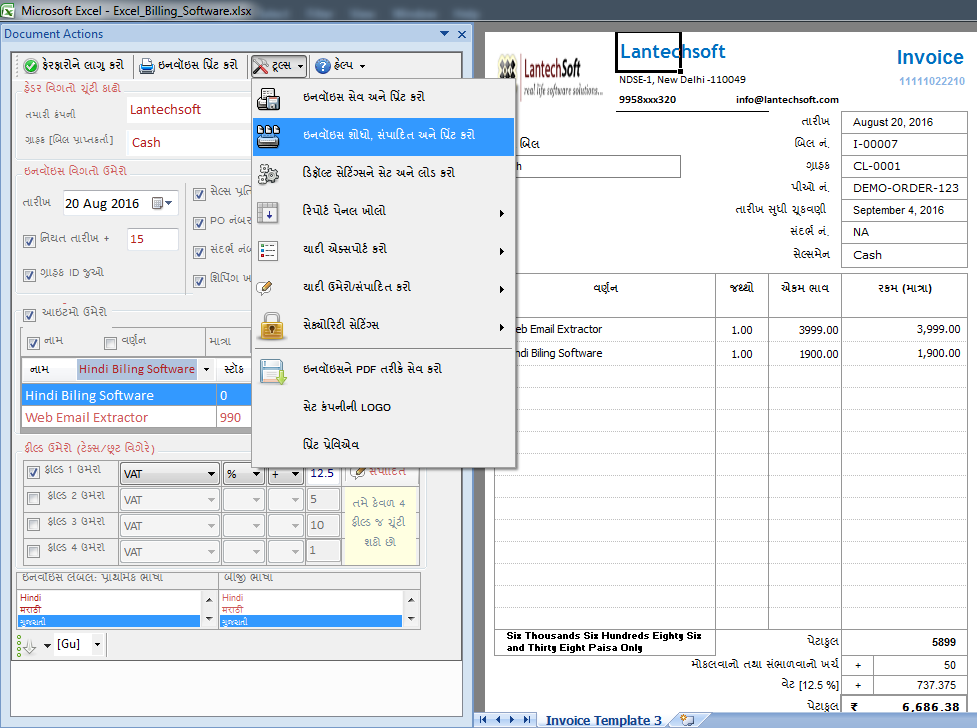Toggle the add items checkbox

point(29,315)
